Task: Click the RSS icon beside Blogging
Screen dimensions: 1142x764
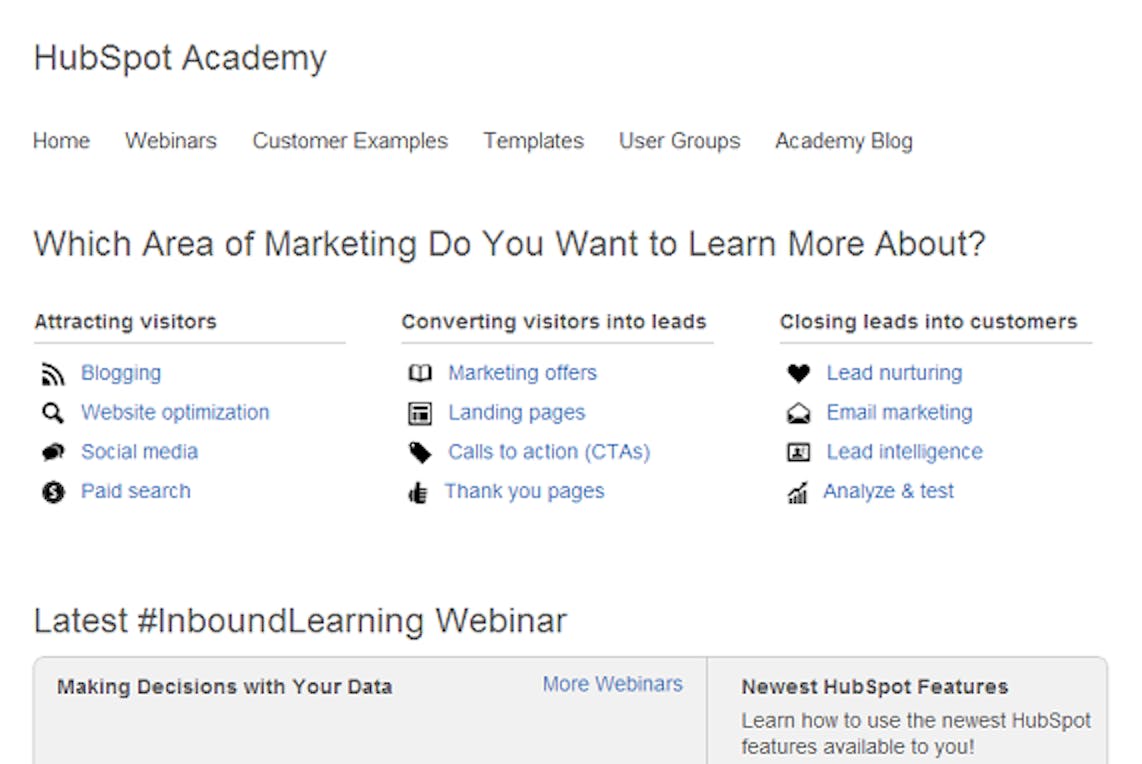Action: click(52, 374)
